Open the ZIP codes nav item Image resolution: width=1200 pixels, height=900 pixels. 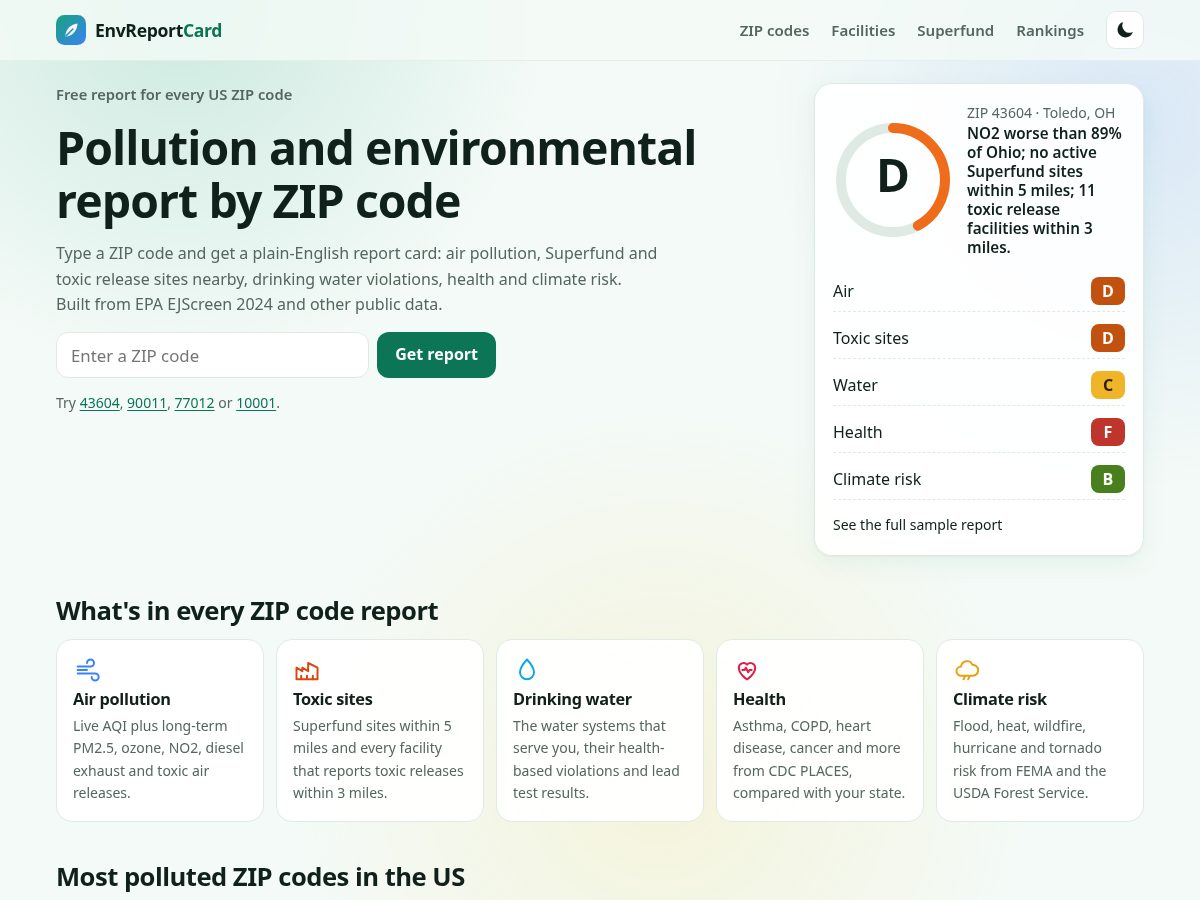[x=774, y=30]
